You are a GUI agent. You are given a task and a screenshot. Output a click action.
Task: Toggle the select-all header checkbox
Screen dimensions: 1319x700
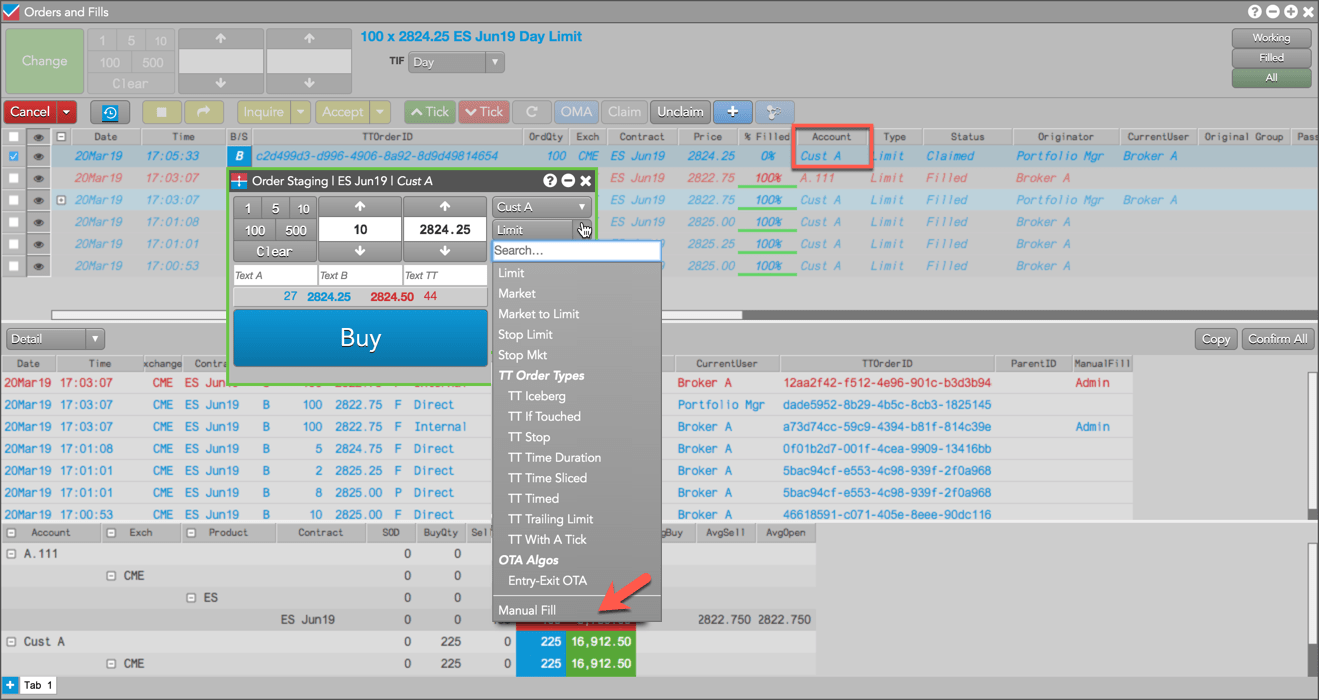point(13,137)
